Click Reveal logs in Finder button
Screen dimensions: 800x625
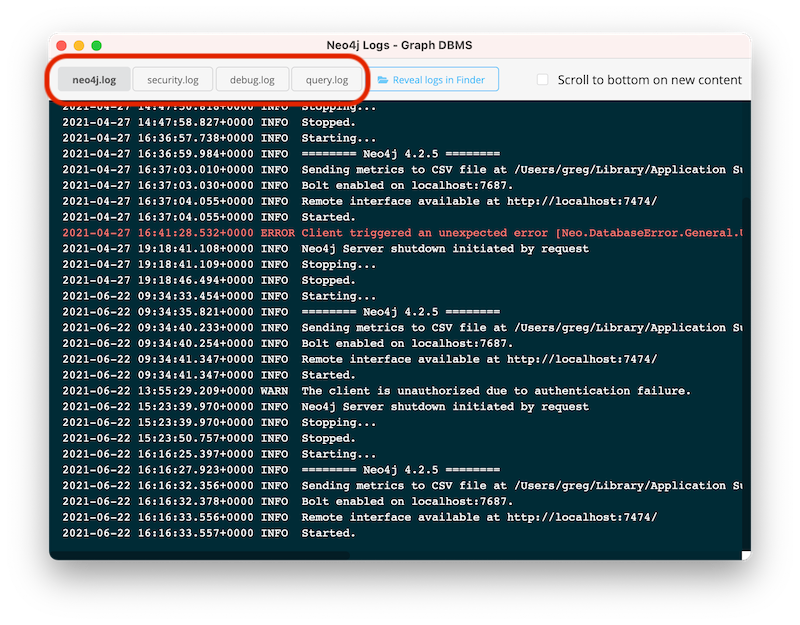tap(432, 80)
